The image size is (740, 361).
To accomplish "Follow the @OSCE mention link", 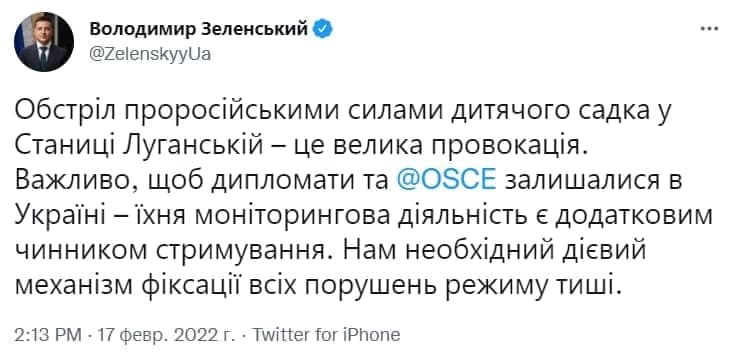I will [446, 181].
